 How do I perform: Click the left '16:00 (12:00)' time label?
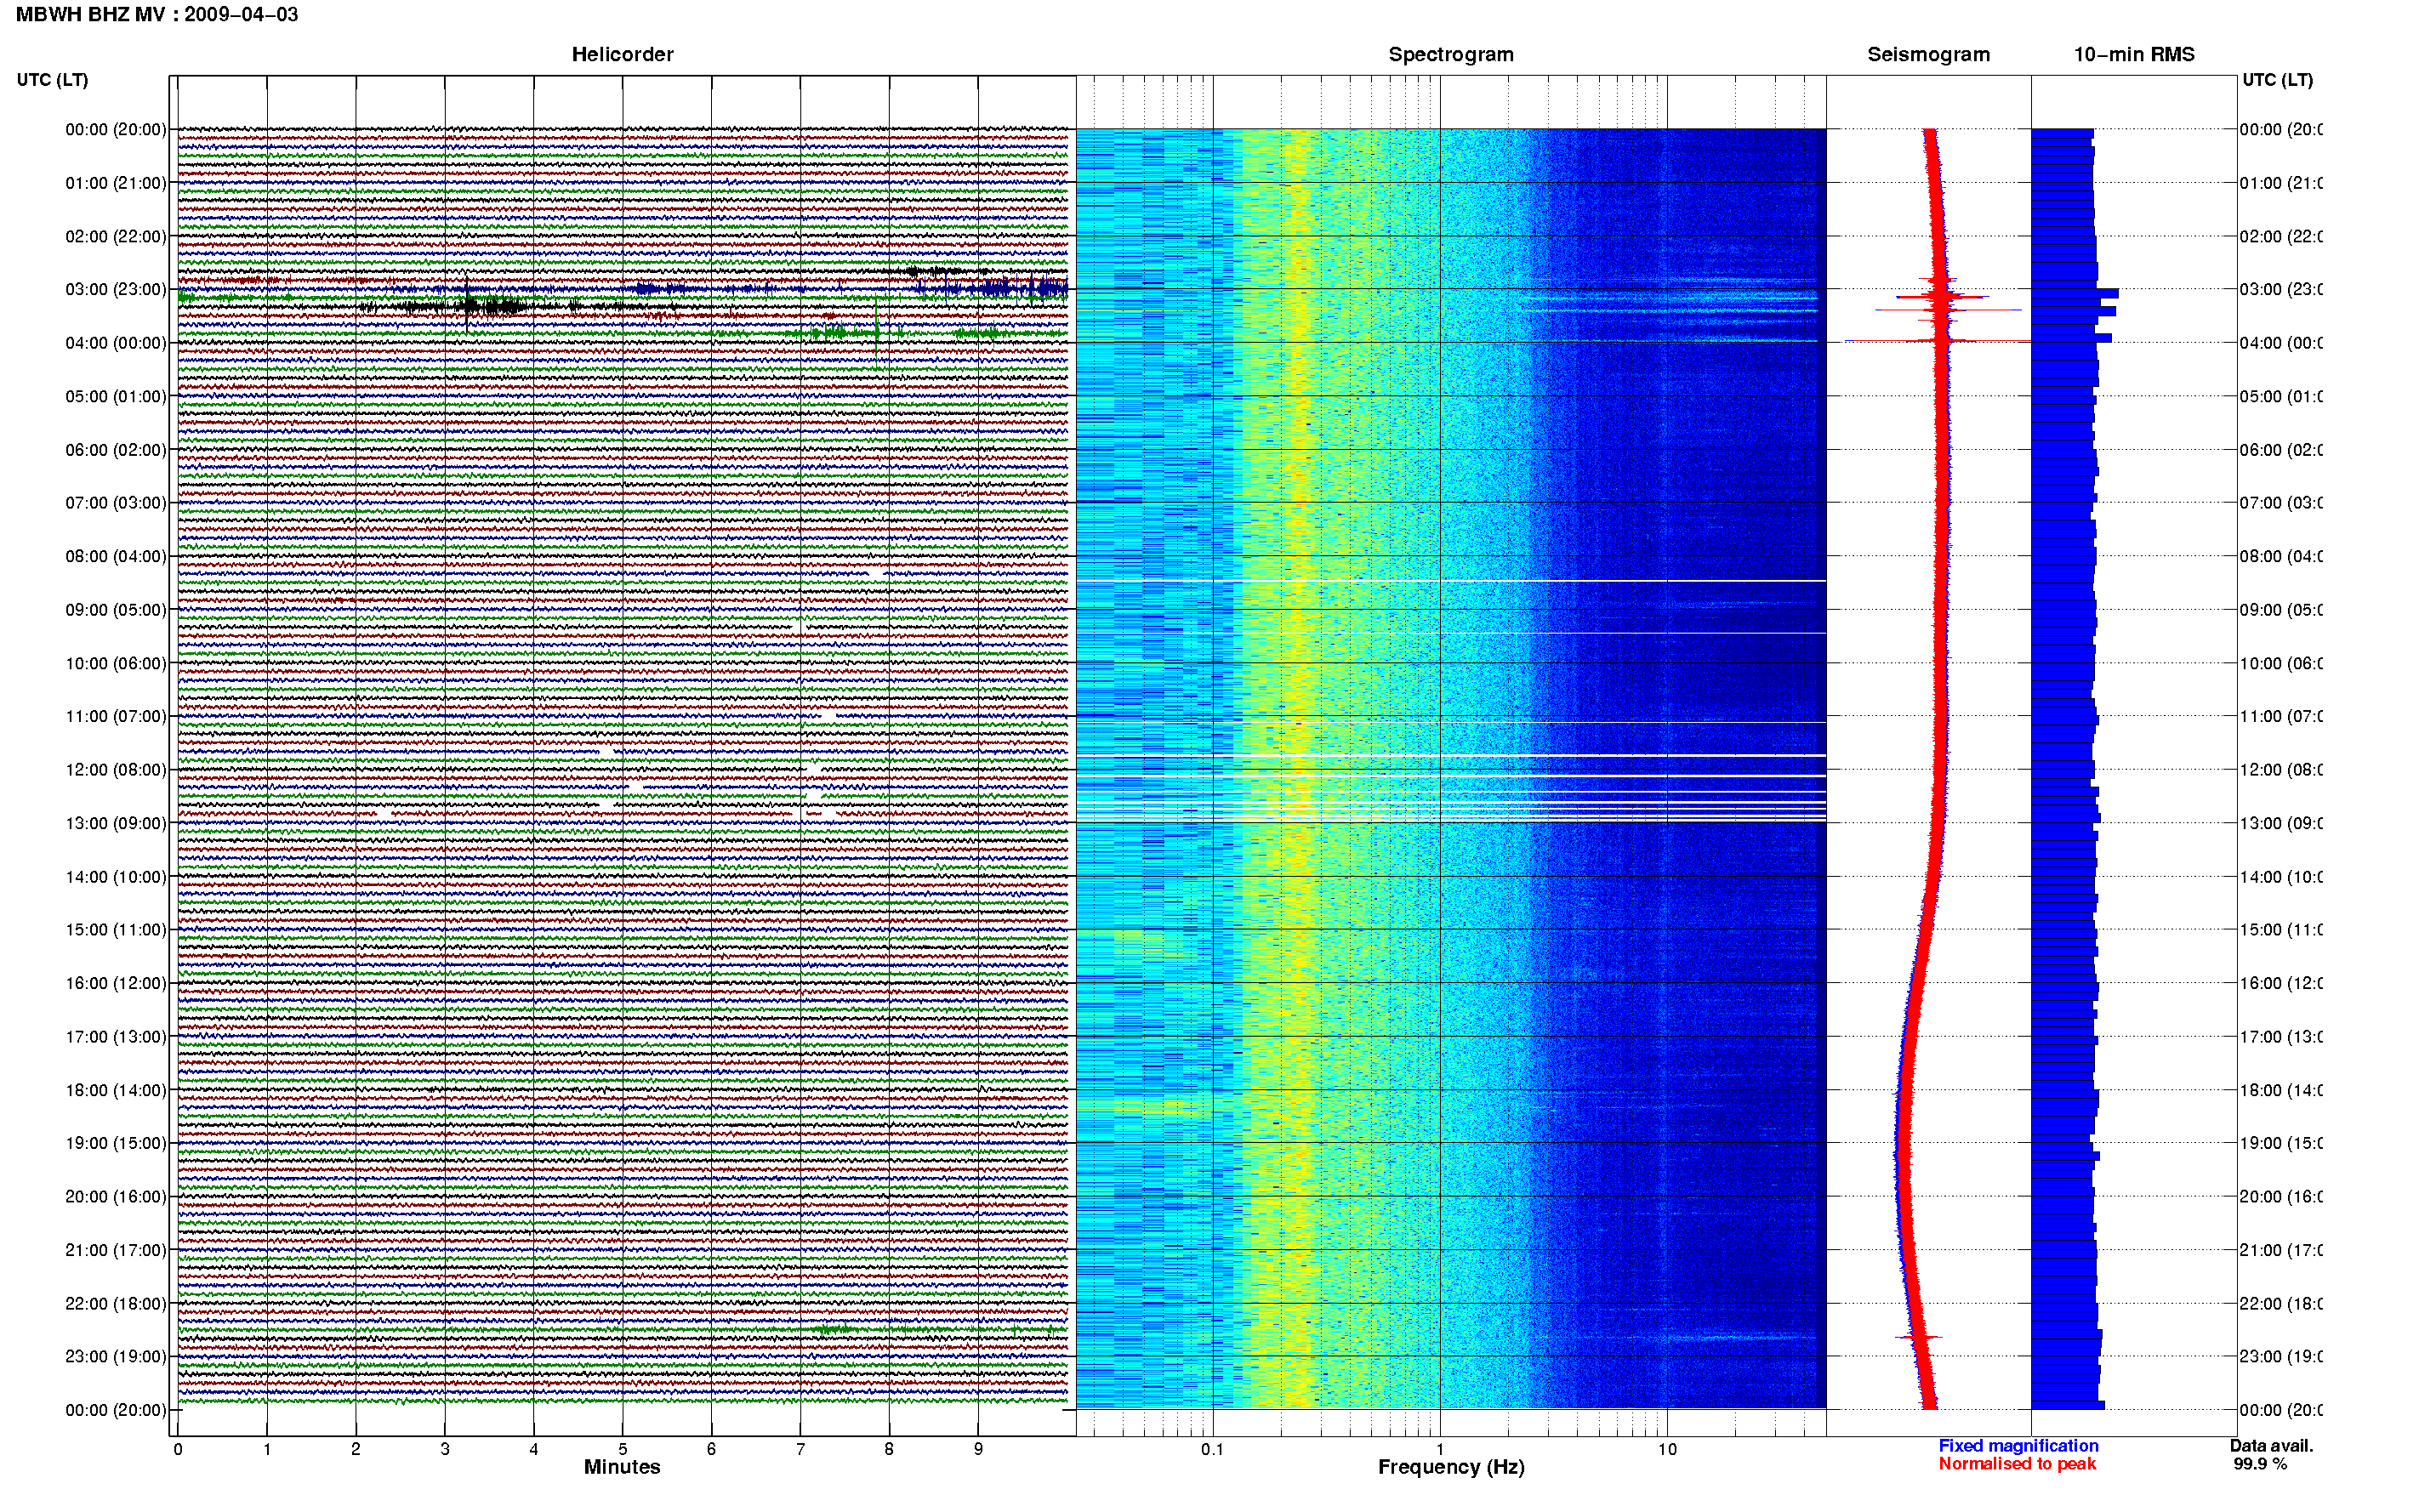click(116, 983)
